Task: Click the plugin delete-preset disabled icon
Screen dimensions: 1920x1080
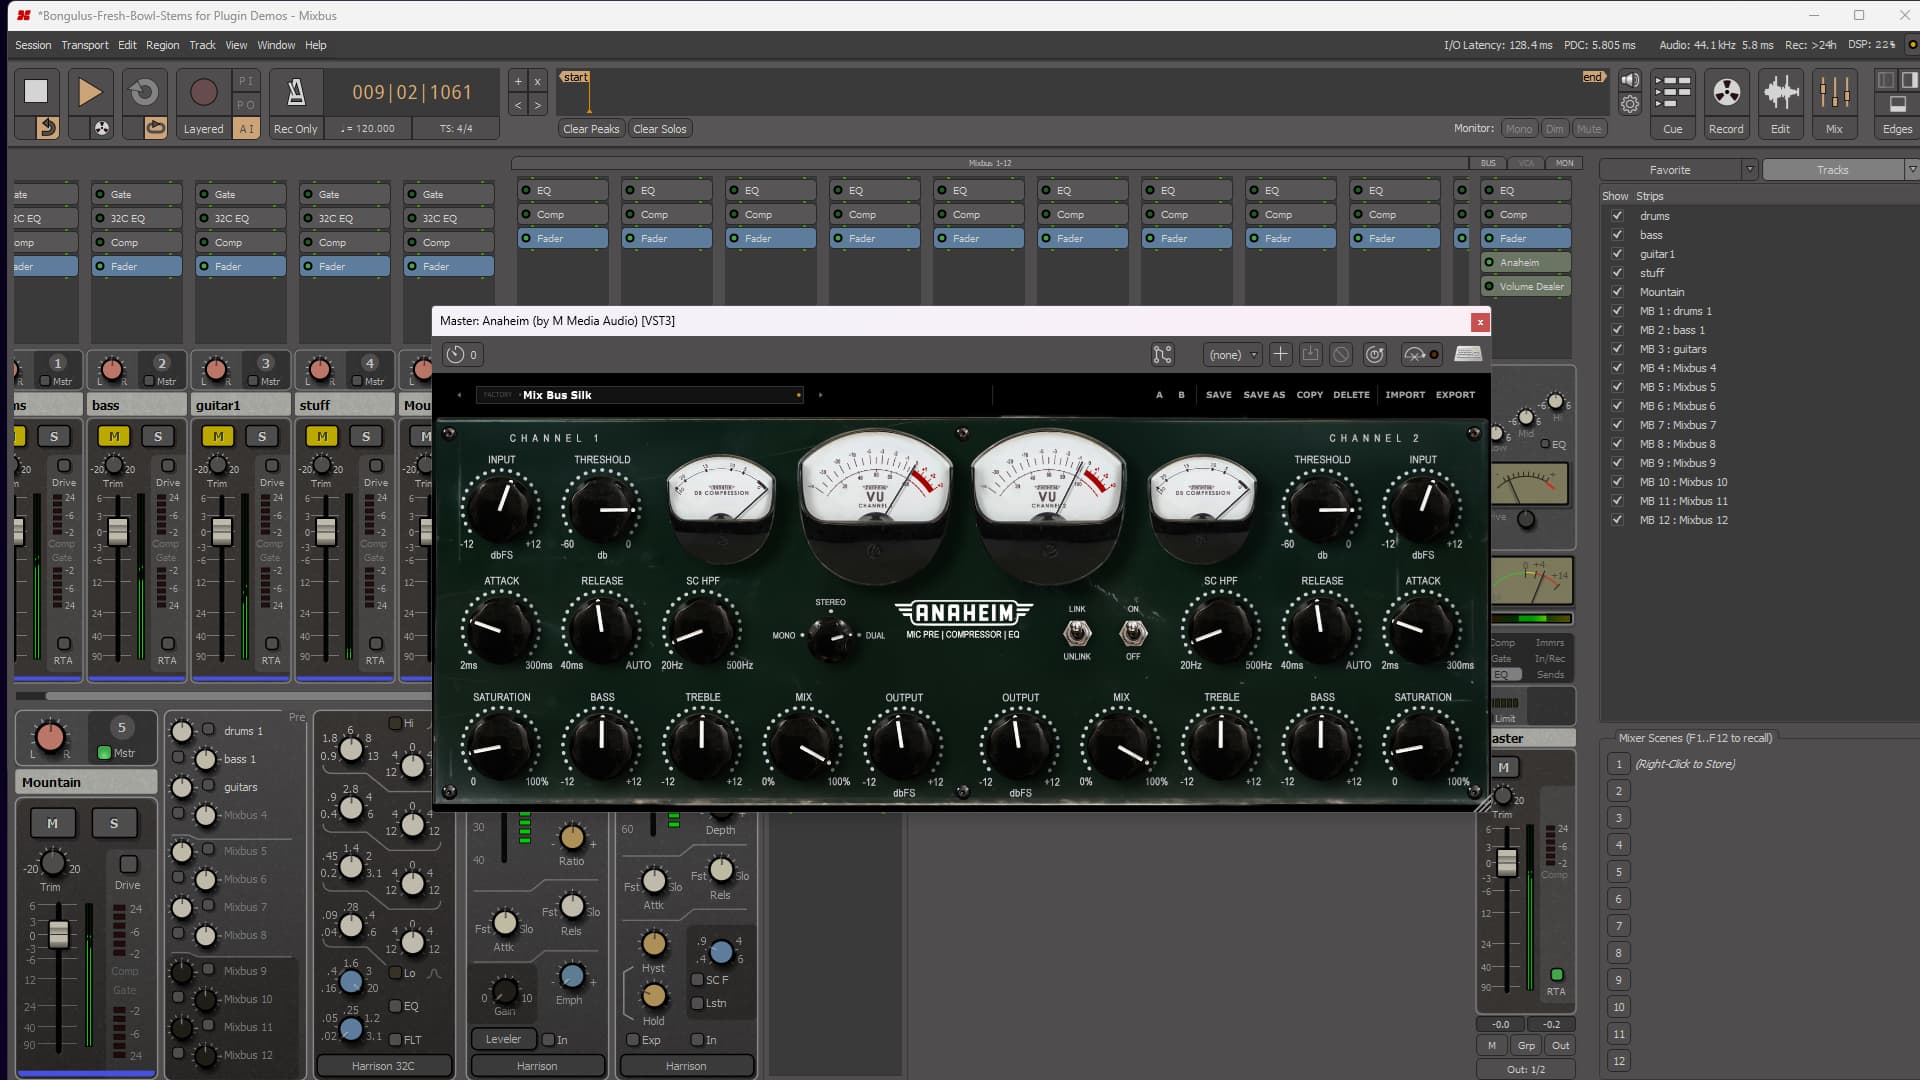Action: tap(1341, 354)
